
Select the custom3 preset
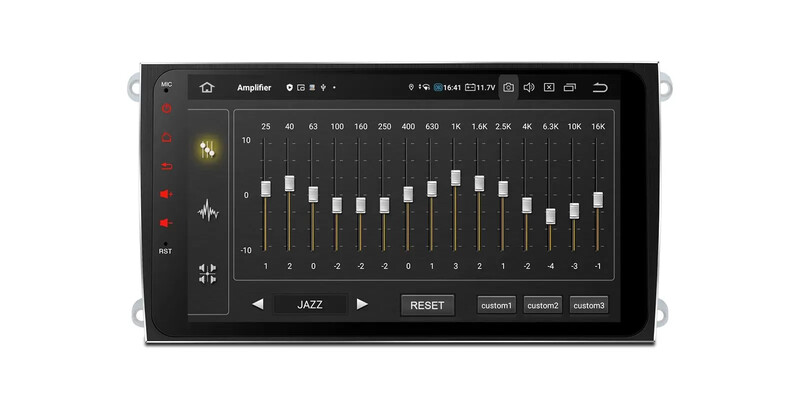[x=589, y=305]
